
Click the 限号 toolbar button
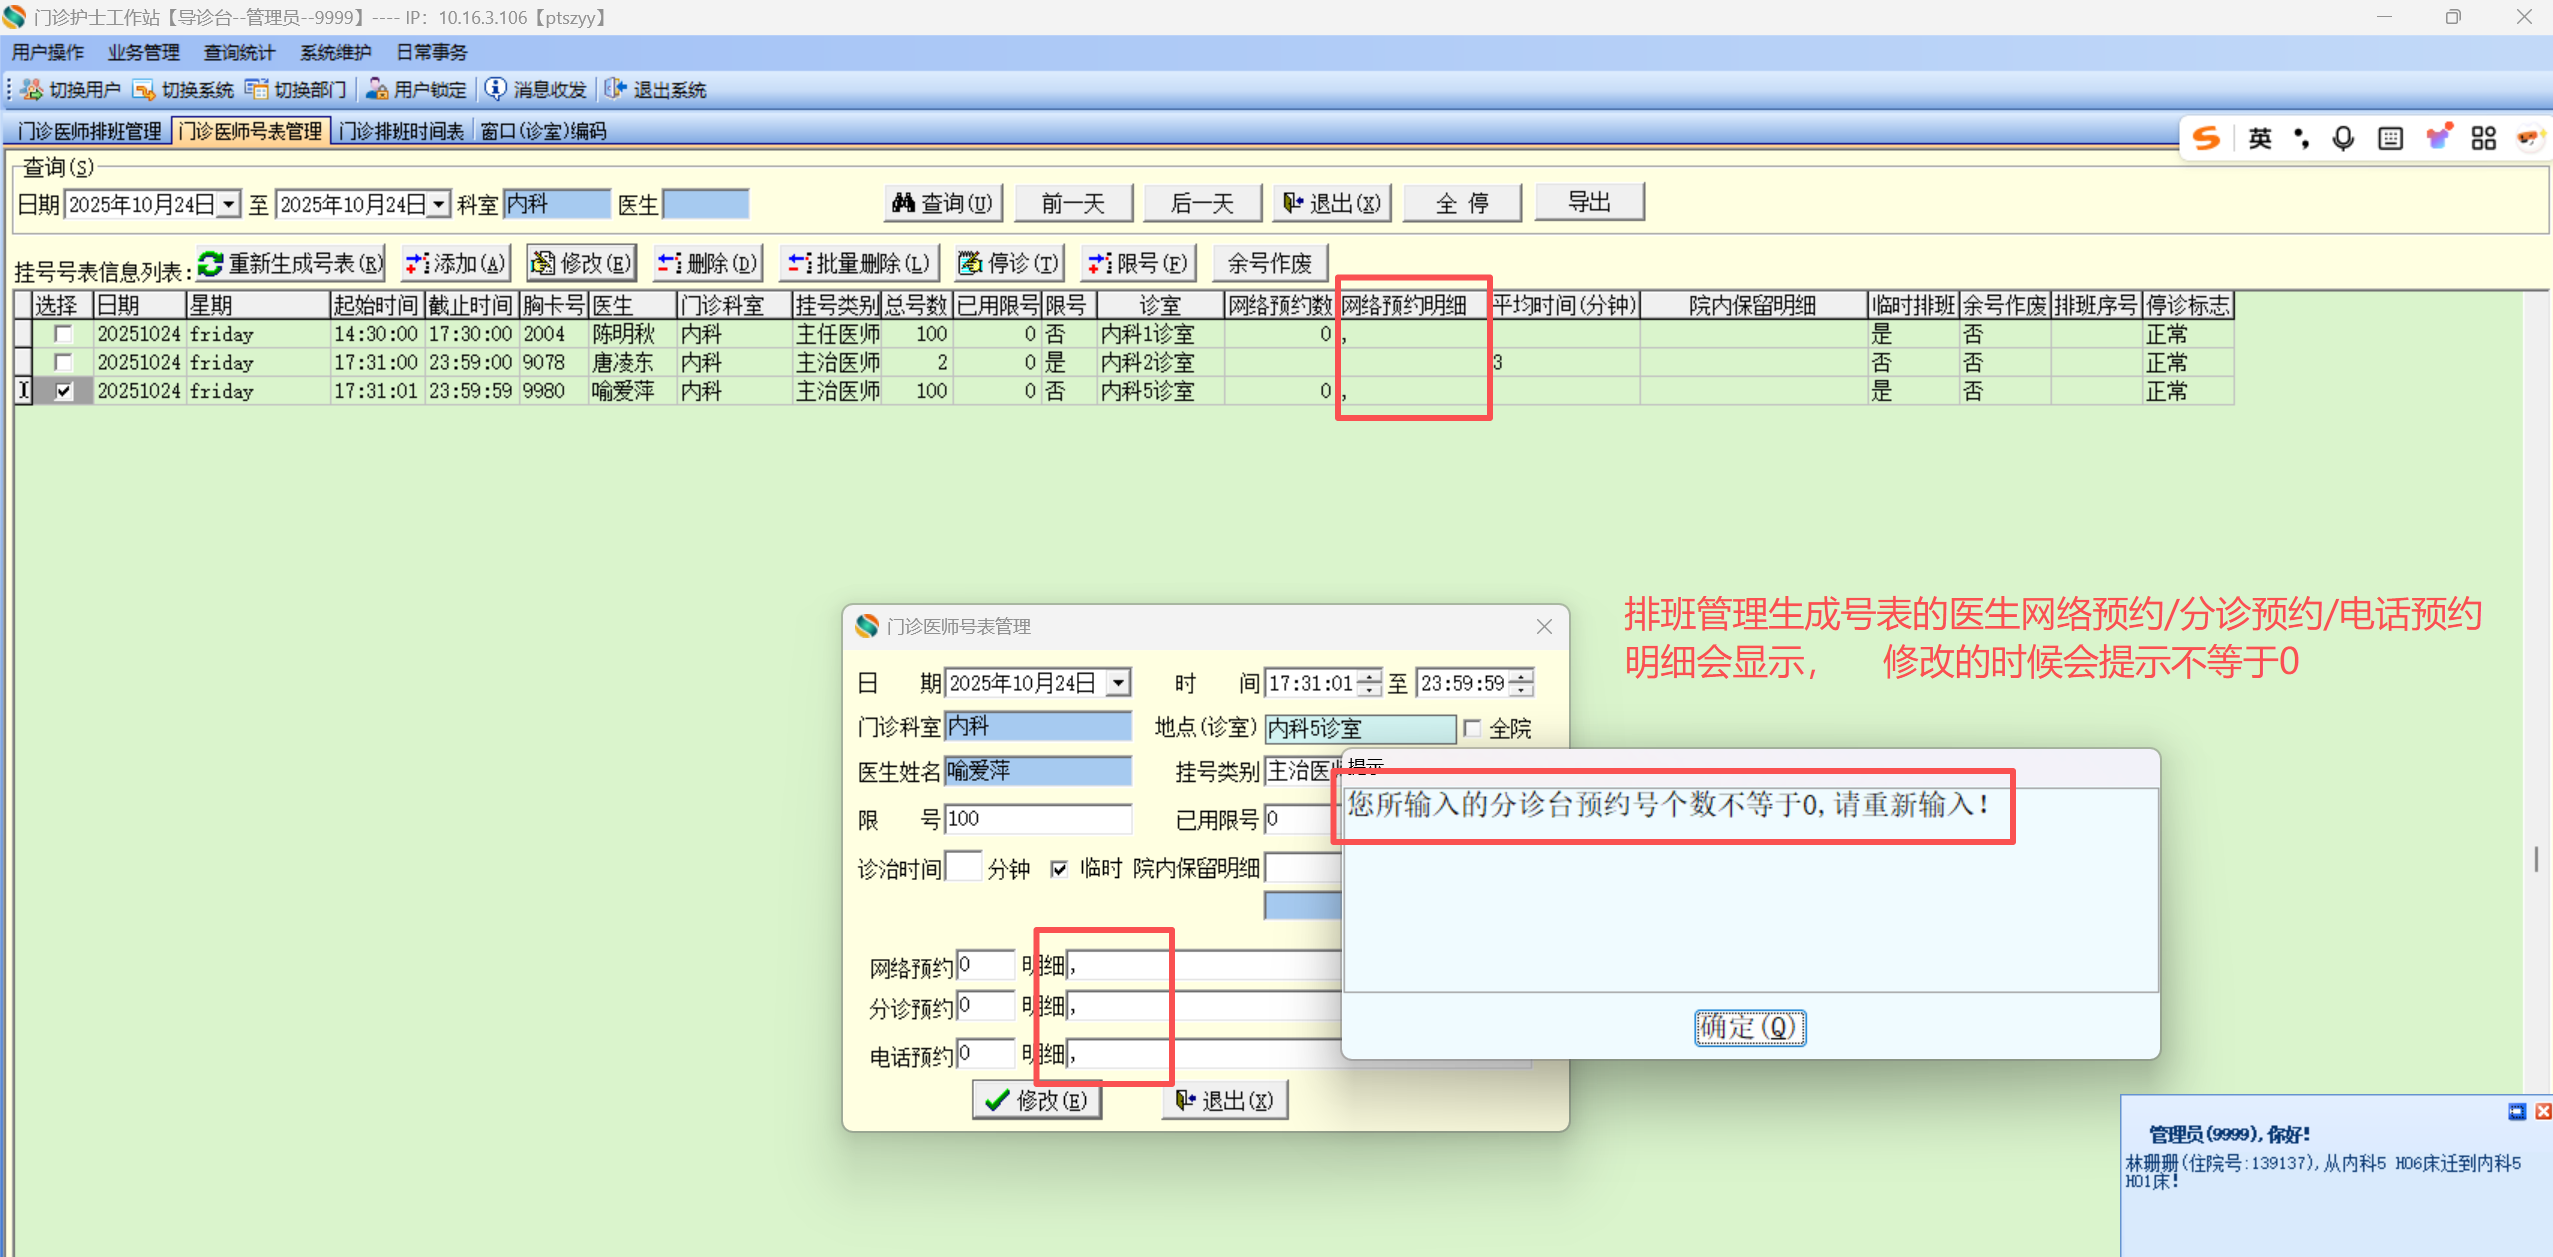click(x=1138, y=264)
